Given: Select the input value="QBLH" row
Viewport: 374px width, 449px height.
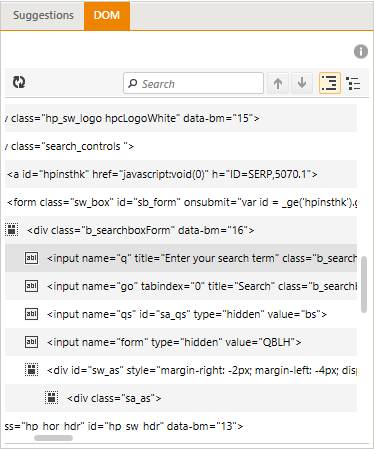Looking at the screenshot, I should [x=181, y=342].
